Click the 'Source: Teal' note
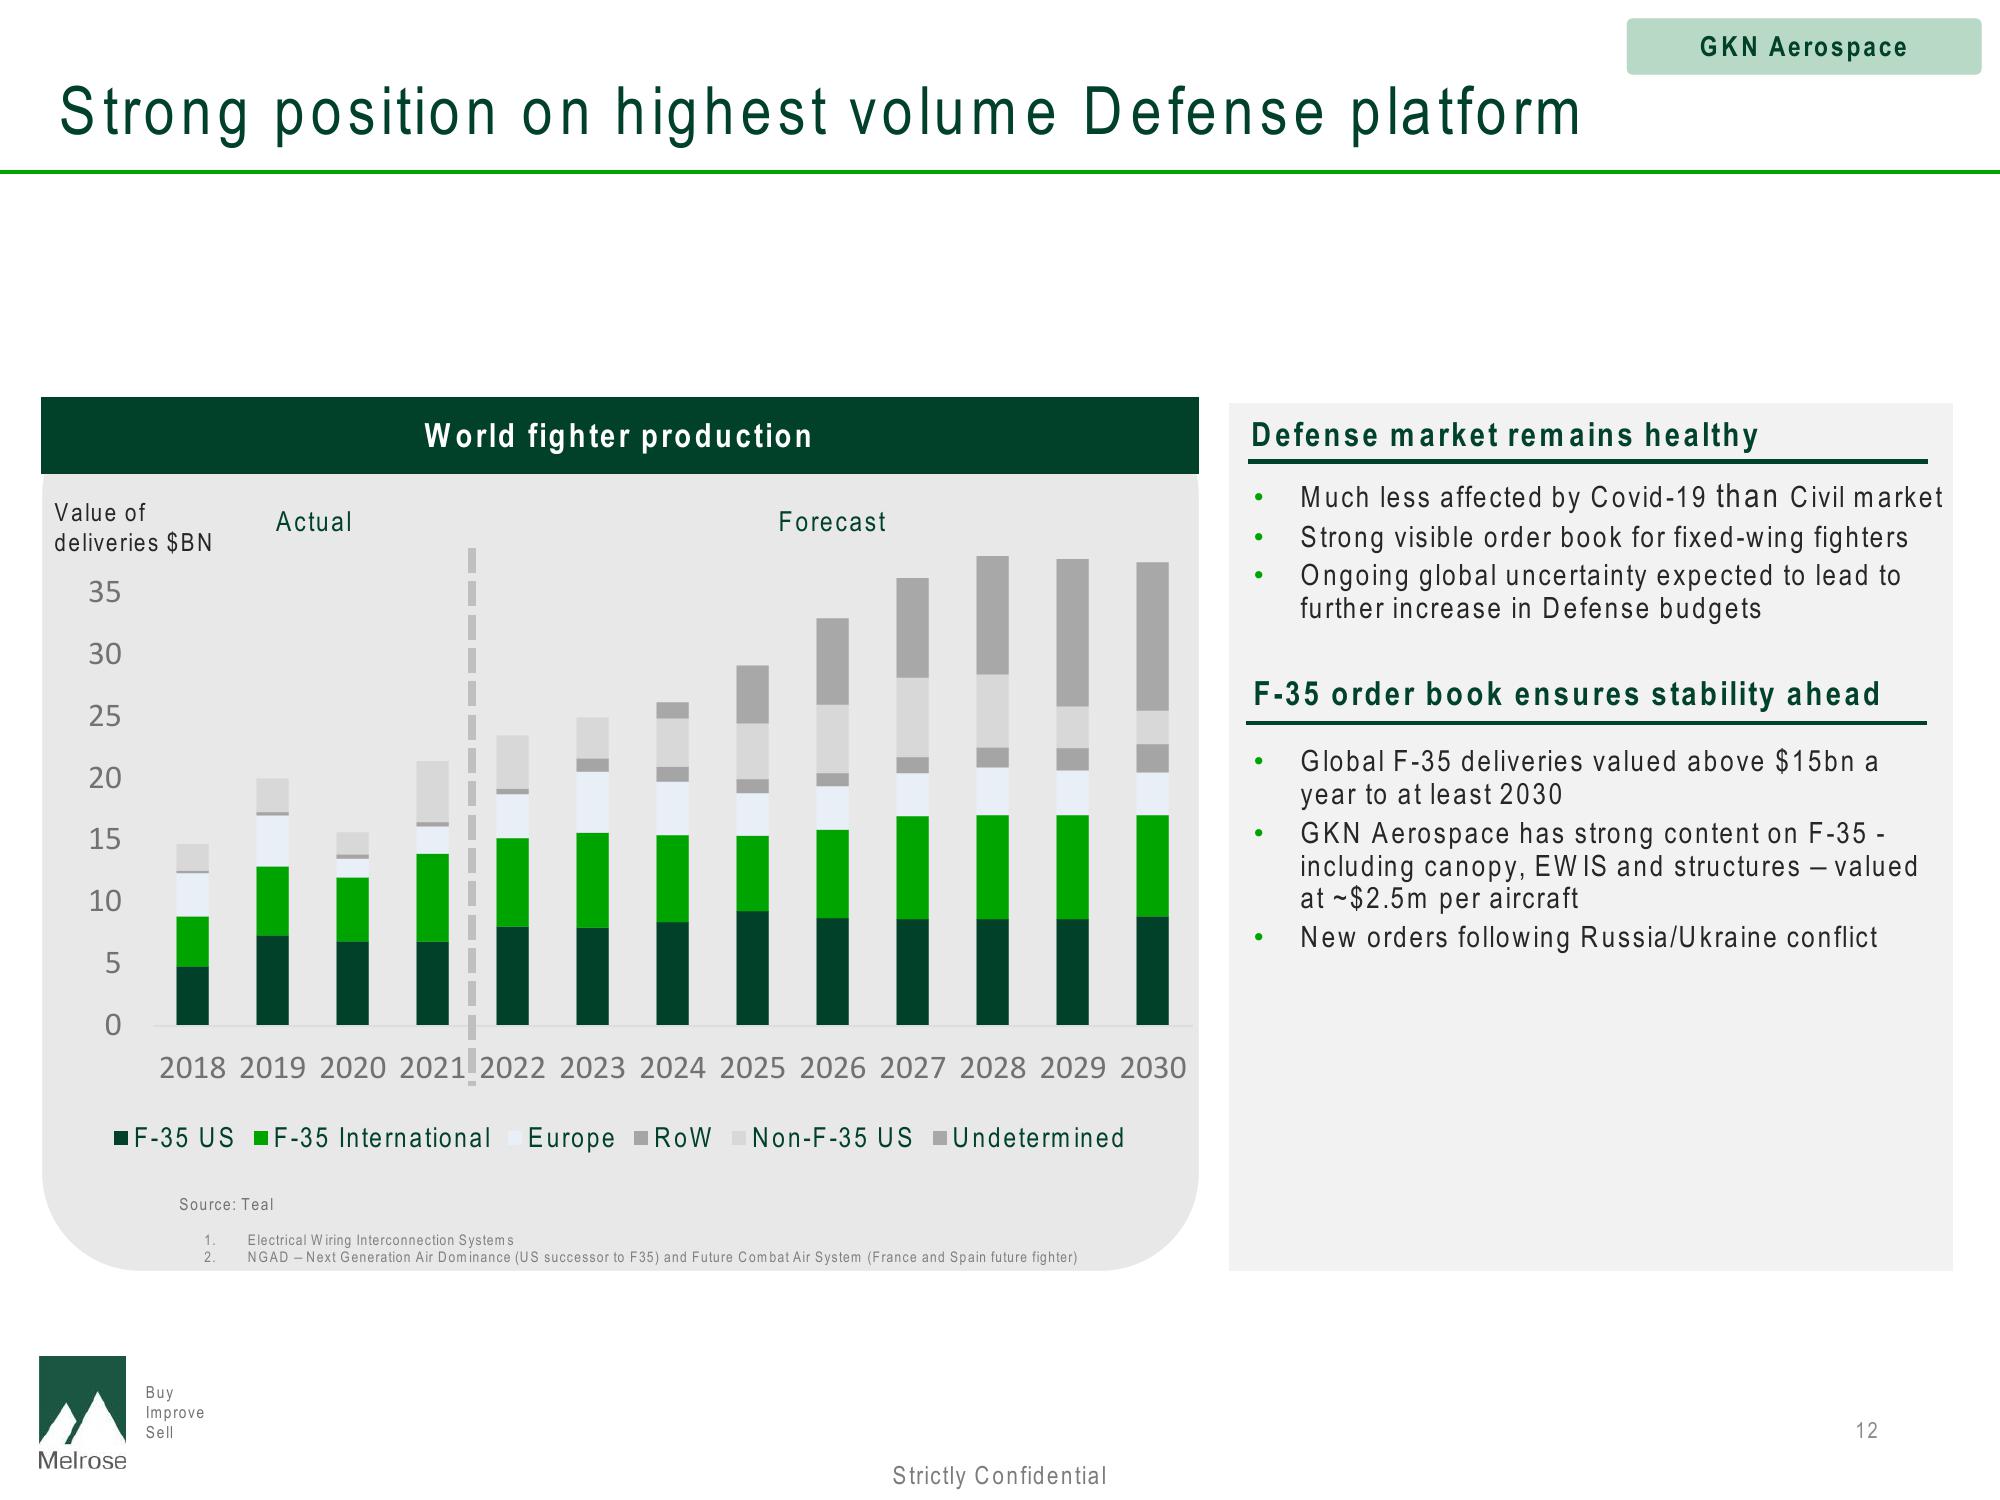This screenshot has height=1500, width=2000. click(226, 1205)
